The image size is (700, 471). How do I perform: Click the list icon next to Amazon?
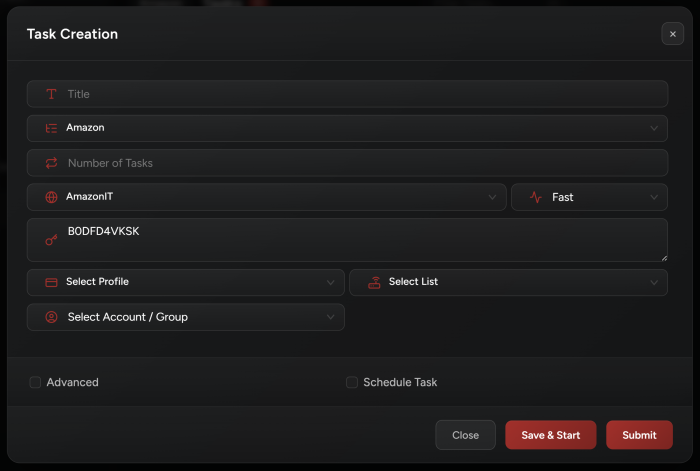(51, 129)
